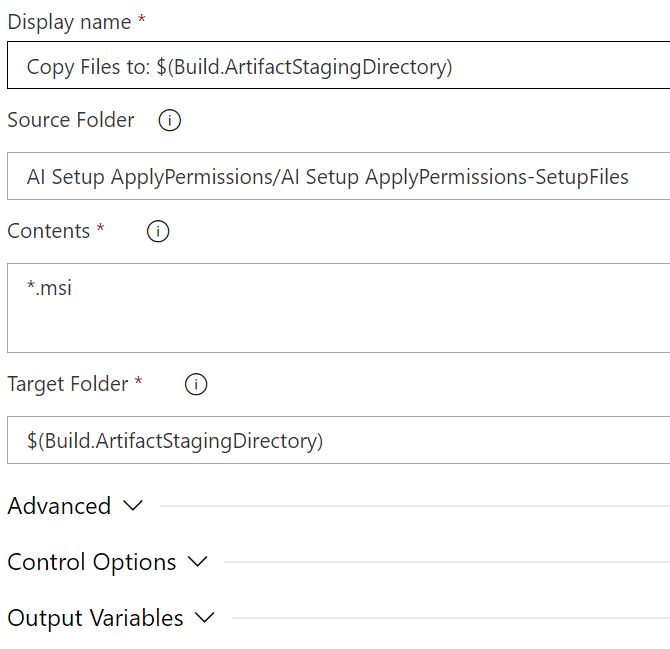Click inside the Contents text area
This screenshot has width=670, height=649.
pyautogui.click(x=338, y=308)
